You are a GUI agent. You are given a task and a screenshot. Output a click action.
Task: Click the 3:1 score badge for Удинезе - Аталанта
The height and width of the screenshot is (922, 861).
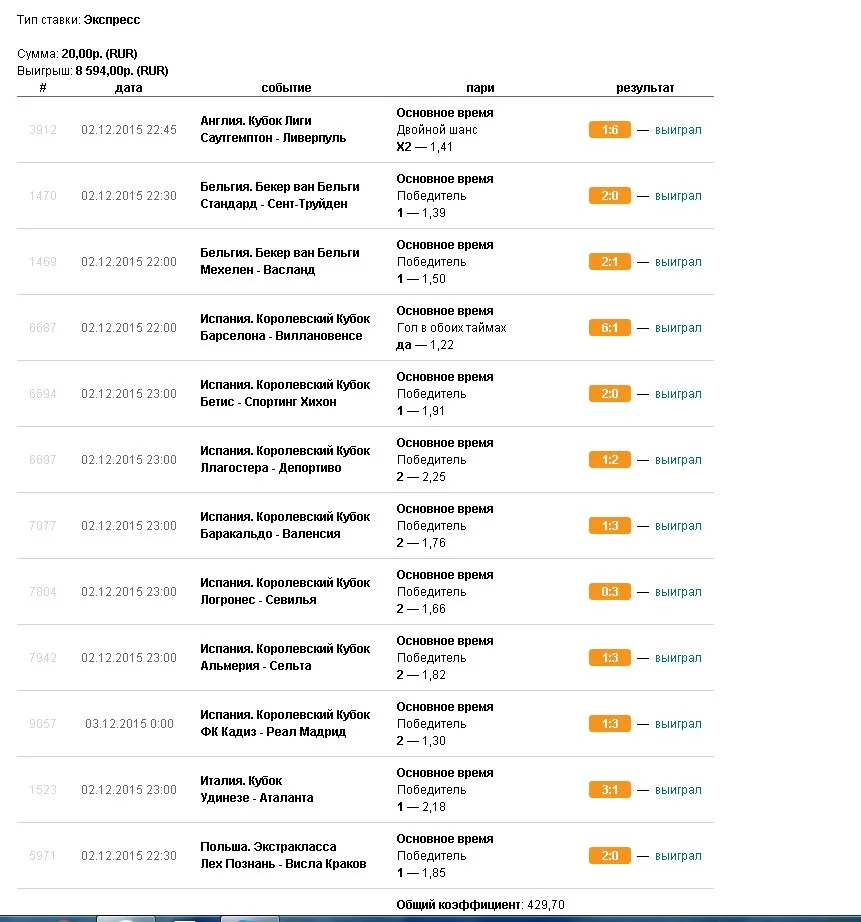610,790
